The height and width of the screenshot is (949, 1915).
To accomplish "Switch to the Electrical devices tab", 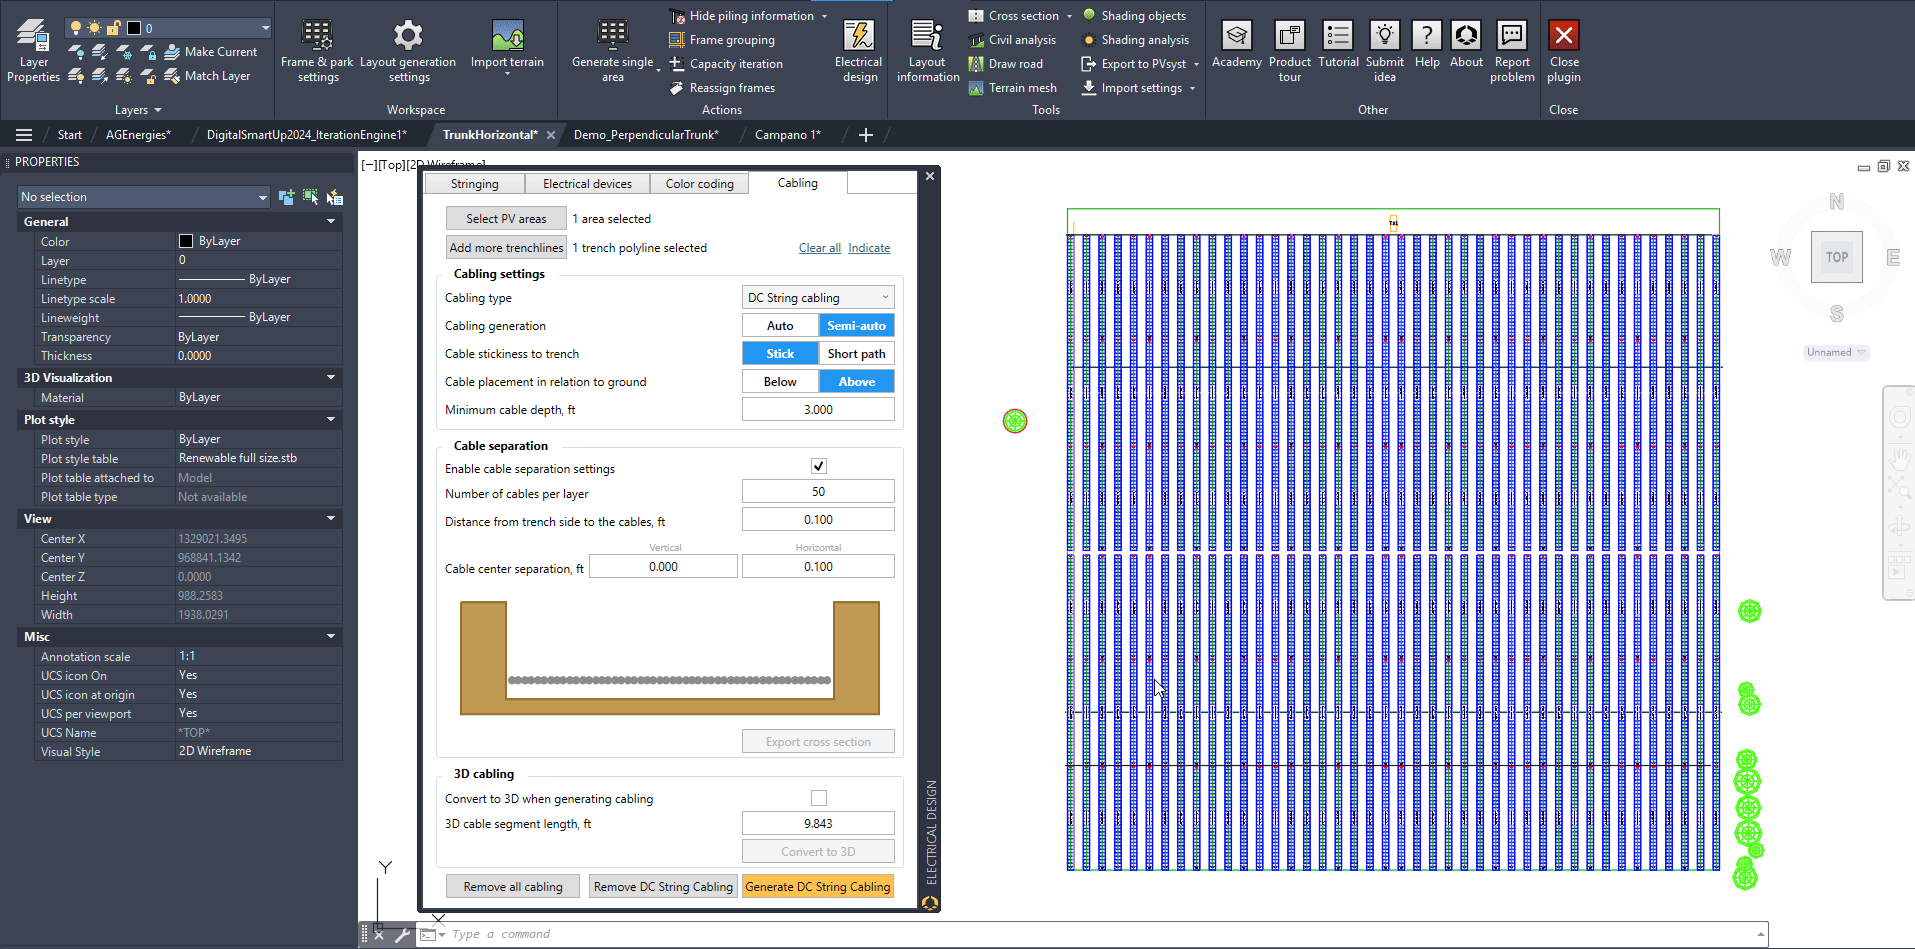I will 587,184.
